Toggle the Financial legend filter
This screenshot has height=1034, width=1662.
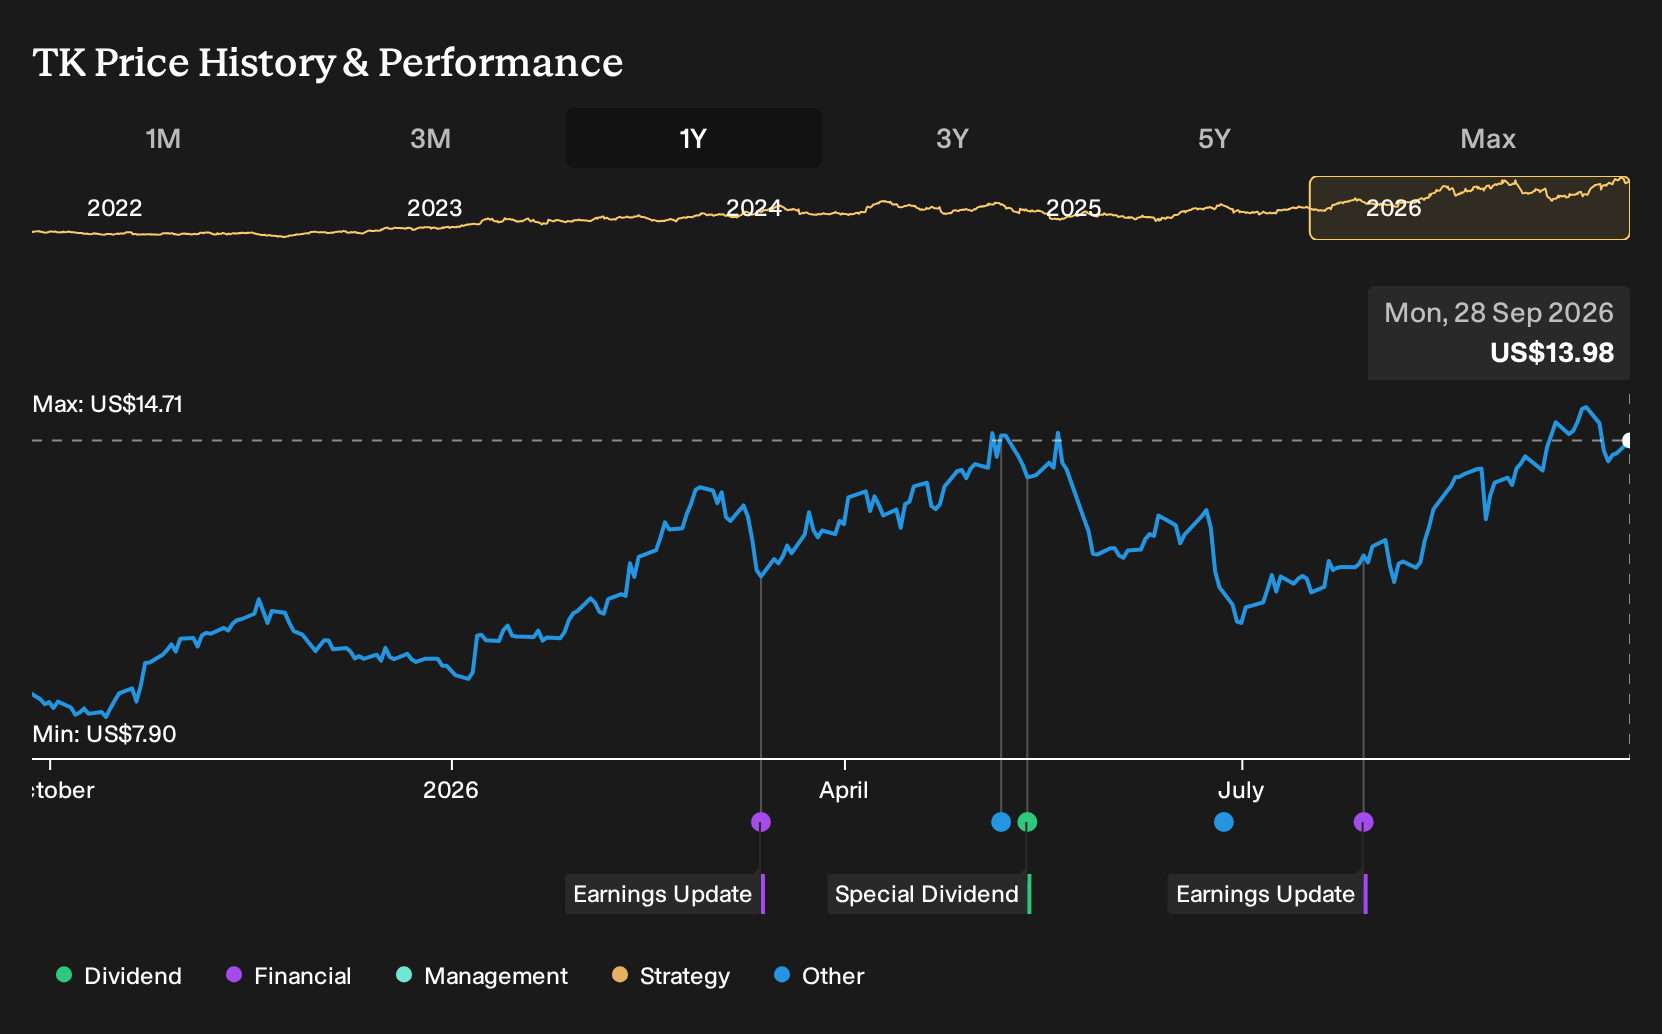289,976
